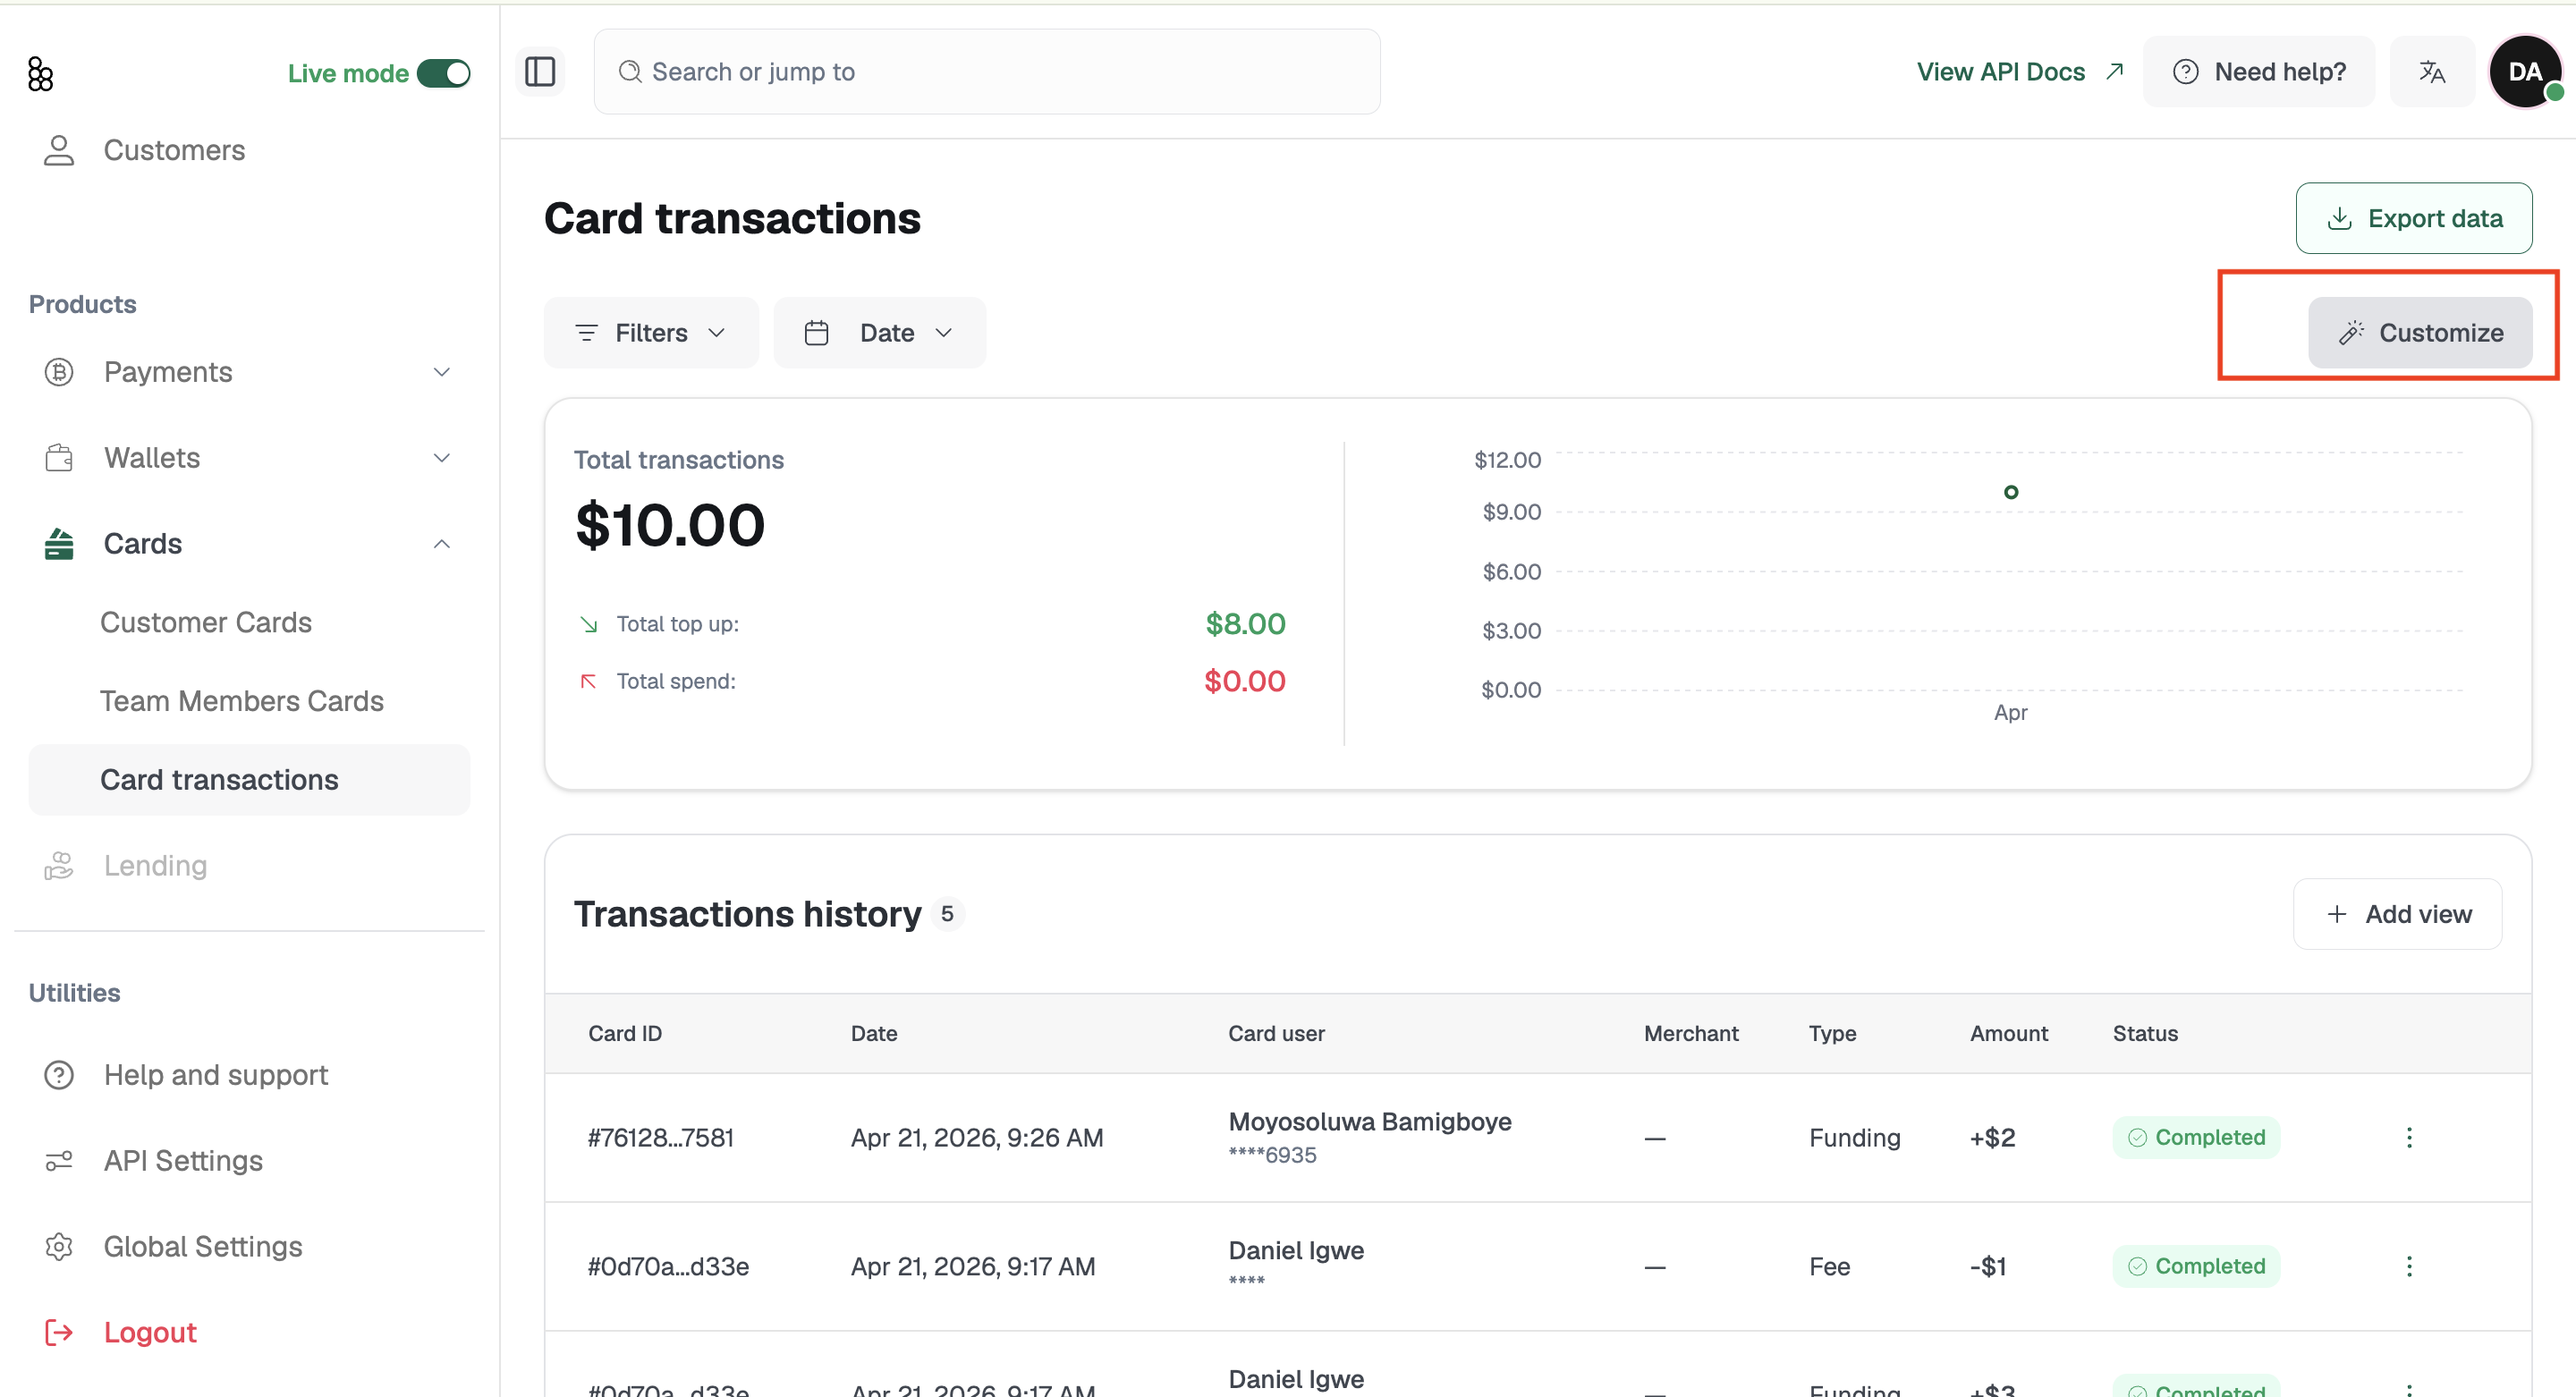Open the DA profile avatar
This screenshot has width=2576, height=1397.
pos(2526,72)
